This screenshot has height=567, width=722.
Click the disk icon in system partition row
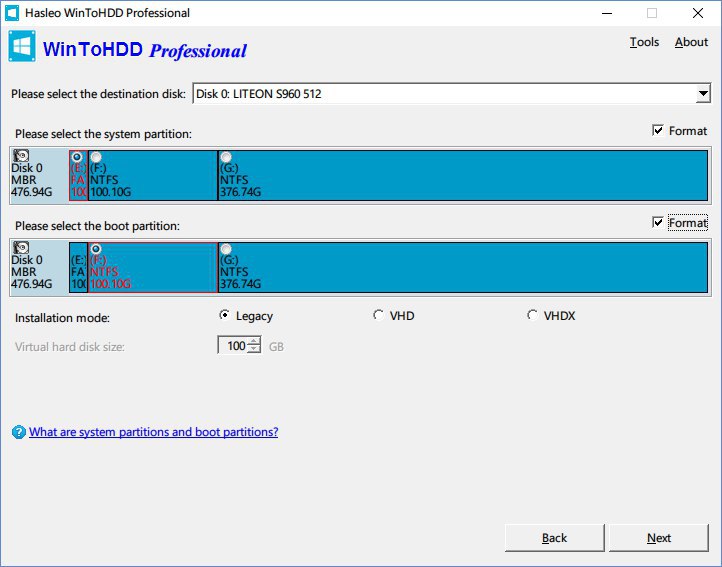[21, 156]
